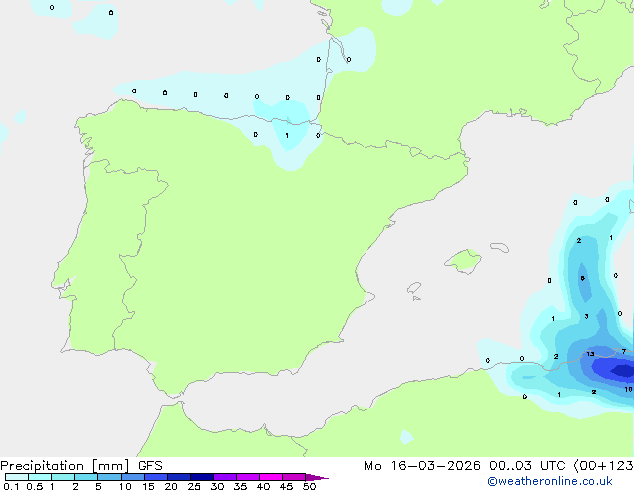The height and width of the screenshot is (490, 634).
Task: Click the "13" precipitation value on the map
Action: 590,354
